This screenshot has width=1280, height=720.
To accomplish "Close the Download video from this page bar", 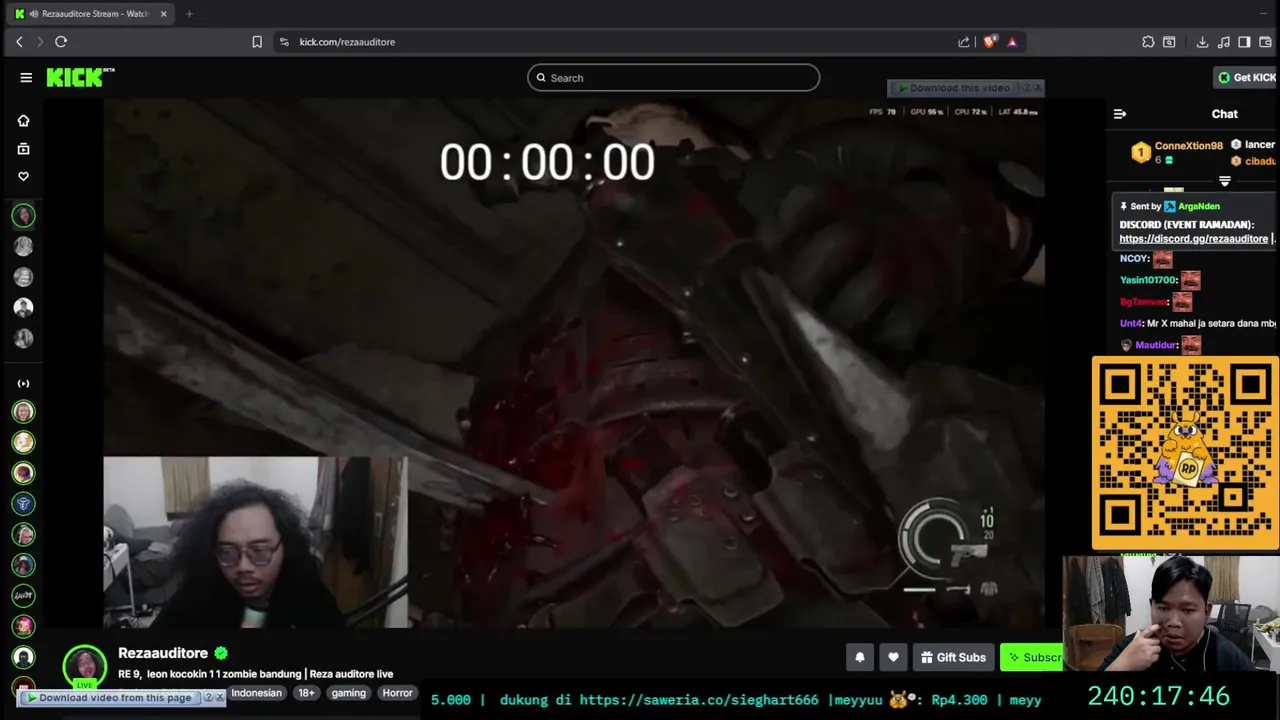I will (x=220, y=698).
